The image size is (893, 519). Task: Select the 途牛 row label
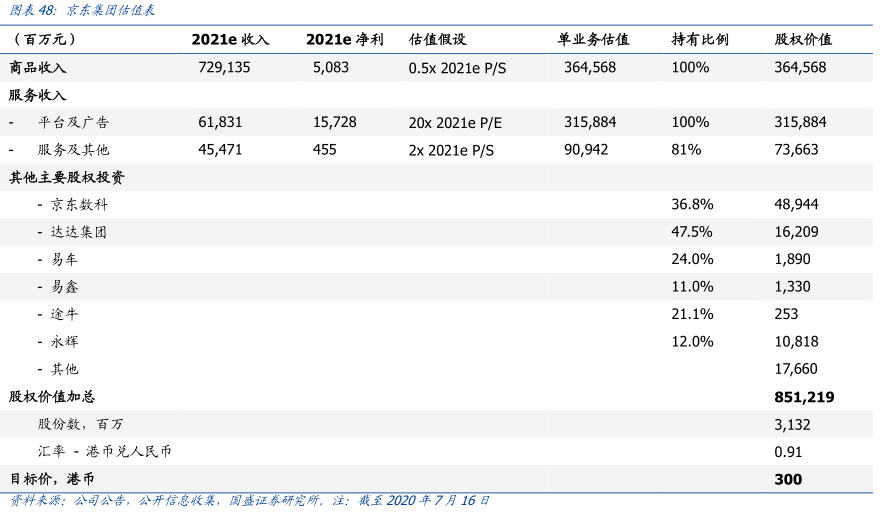pos(64,314)
